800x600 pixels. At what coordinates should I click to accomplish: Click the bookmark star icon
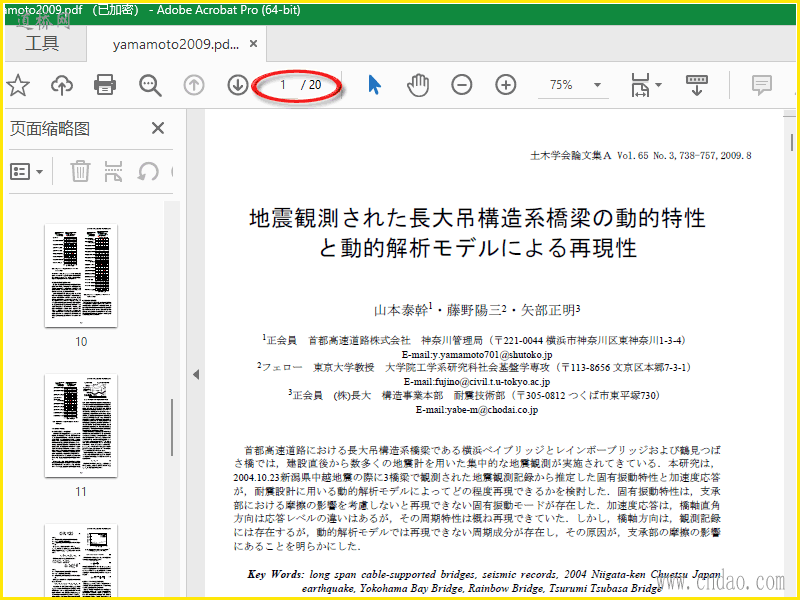click(x=16, y=85)
